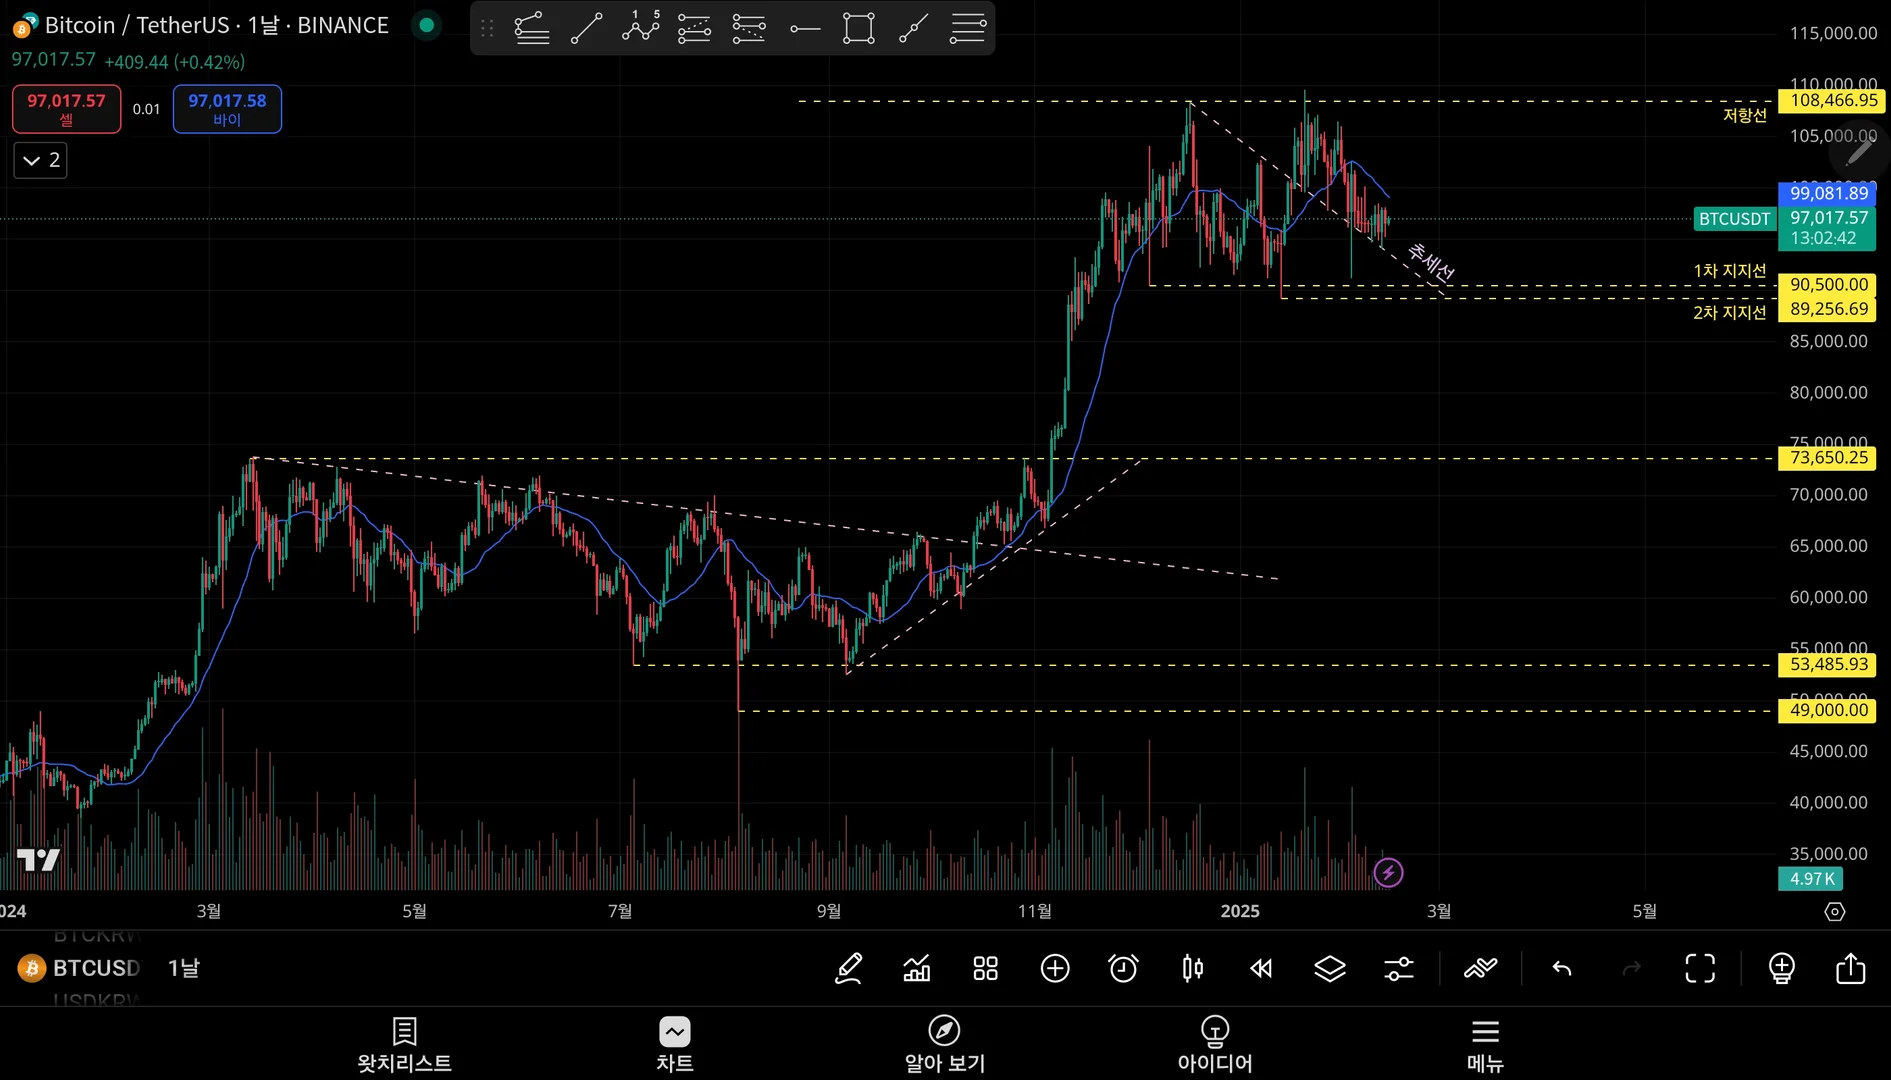Edit the 0.01 order quantity
Viewport: 1891px width, 1080px height.
[146, 109]
